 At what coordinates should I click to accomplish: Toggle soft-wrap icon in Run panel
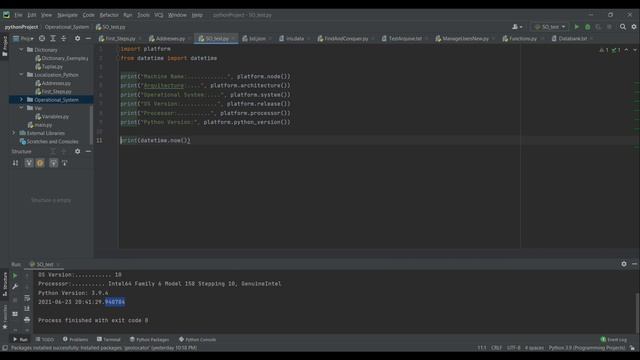click(x=27, y=298)
